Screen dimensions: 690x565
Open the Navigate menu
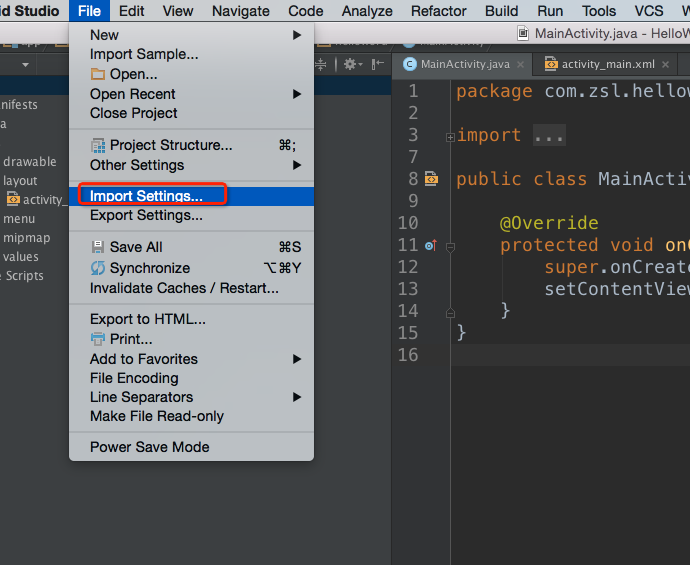[241, 11]
